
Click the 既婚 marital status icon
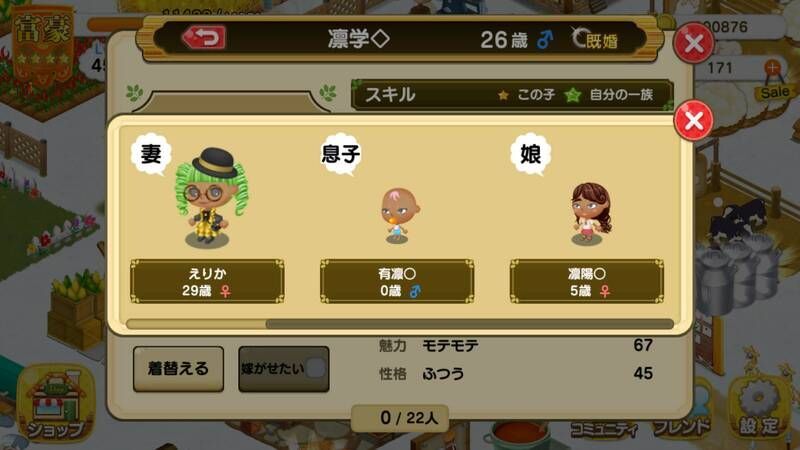pos(595,39)
